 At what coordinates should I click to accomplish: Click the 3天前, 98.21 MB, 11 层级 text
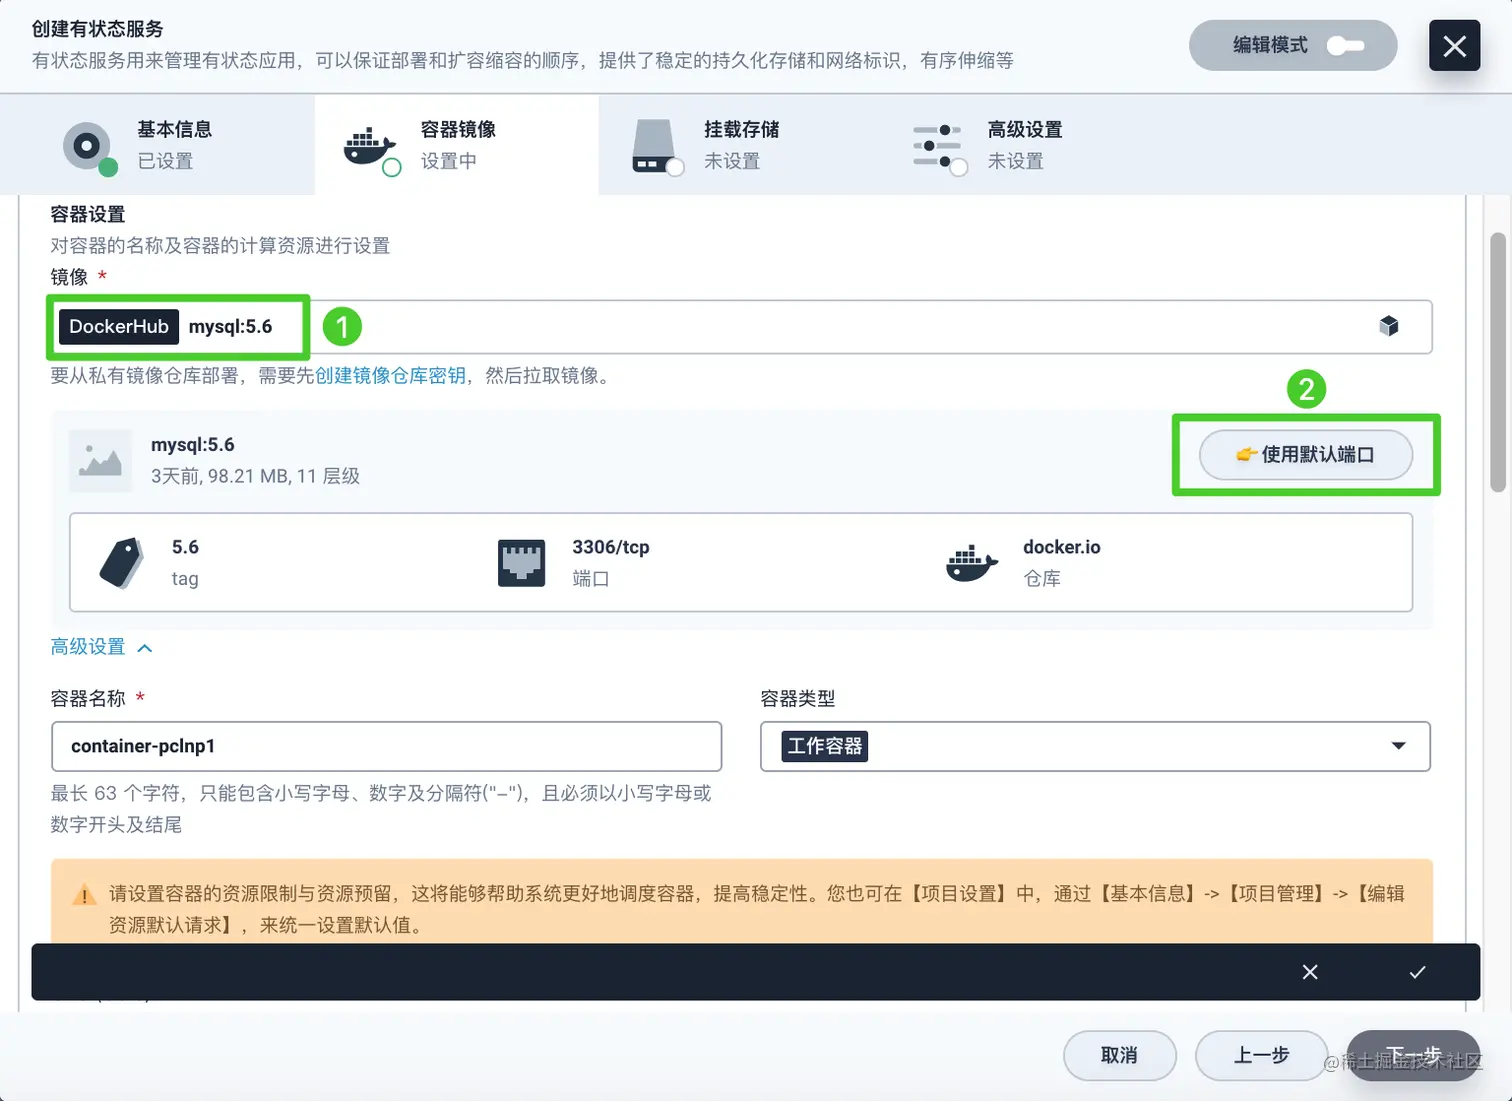tap(255, 476)
